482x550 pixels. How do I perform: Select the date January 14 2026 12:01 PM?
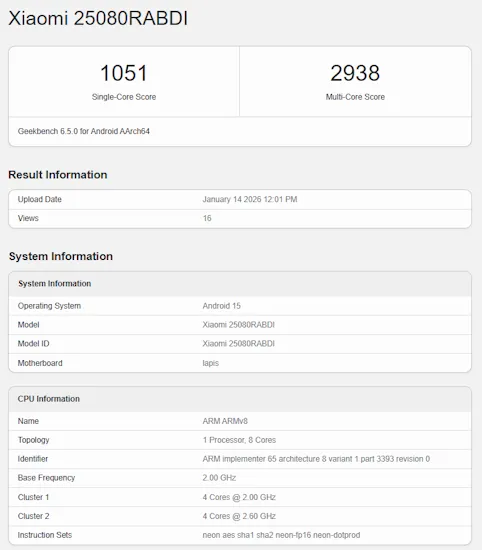[250, 199]
